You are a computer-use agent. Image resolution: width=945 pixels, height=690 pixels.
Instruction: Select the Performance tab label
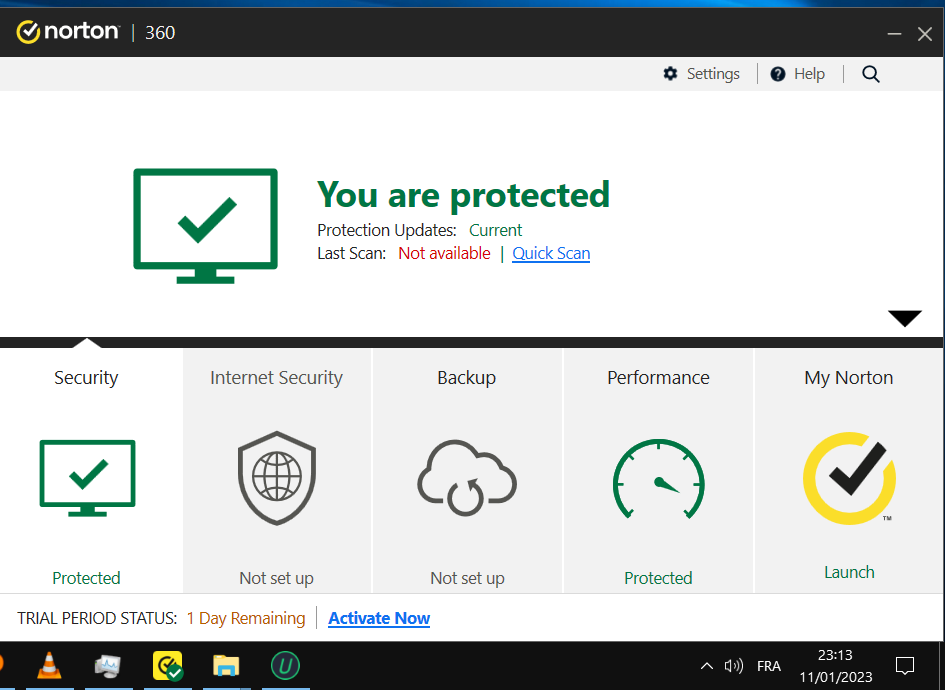pyautogui.click(x=658, y=378)
